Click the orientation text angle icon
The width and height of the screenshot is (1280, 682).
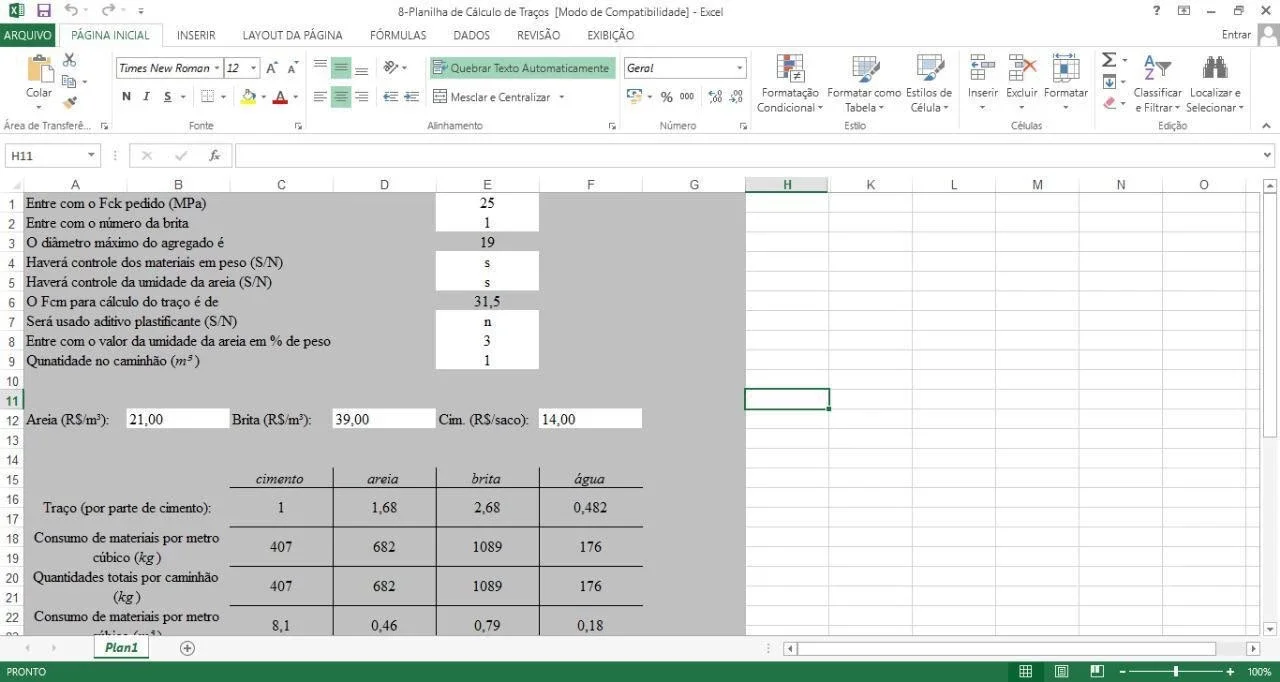click(392, 68)
